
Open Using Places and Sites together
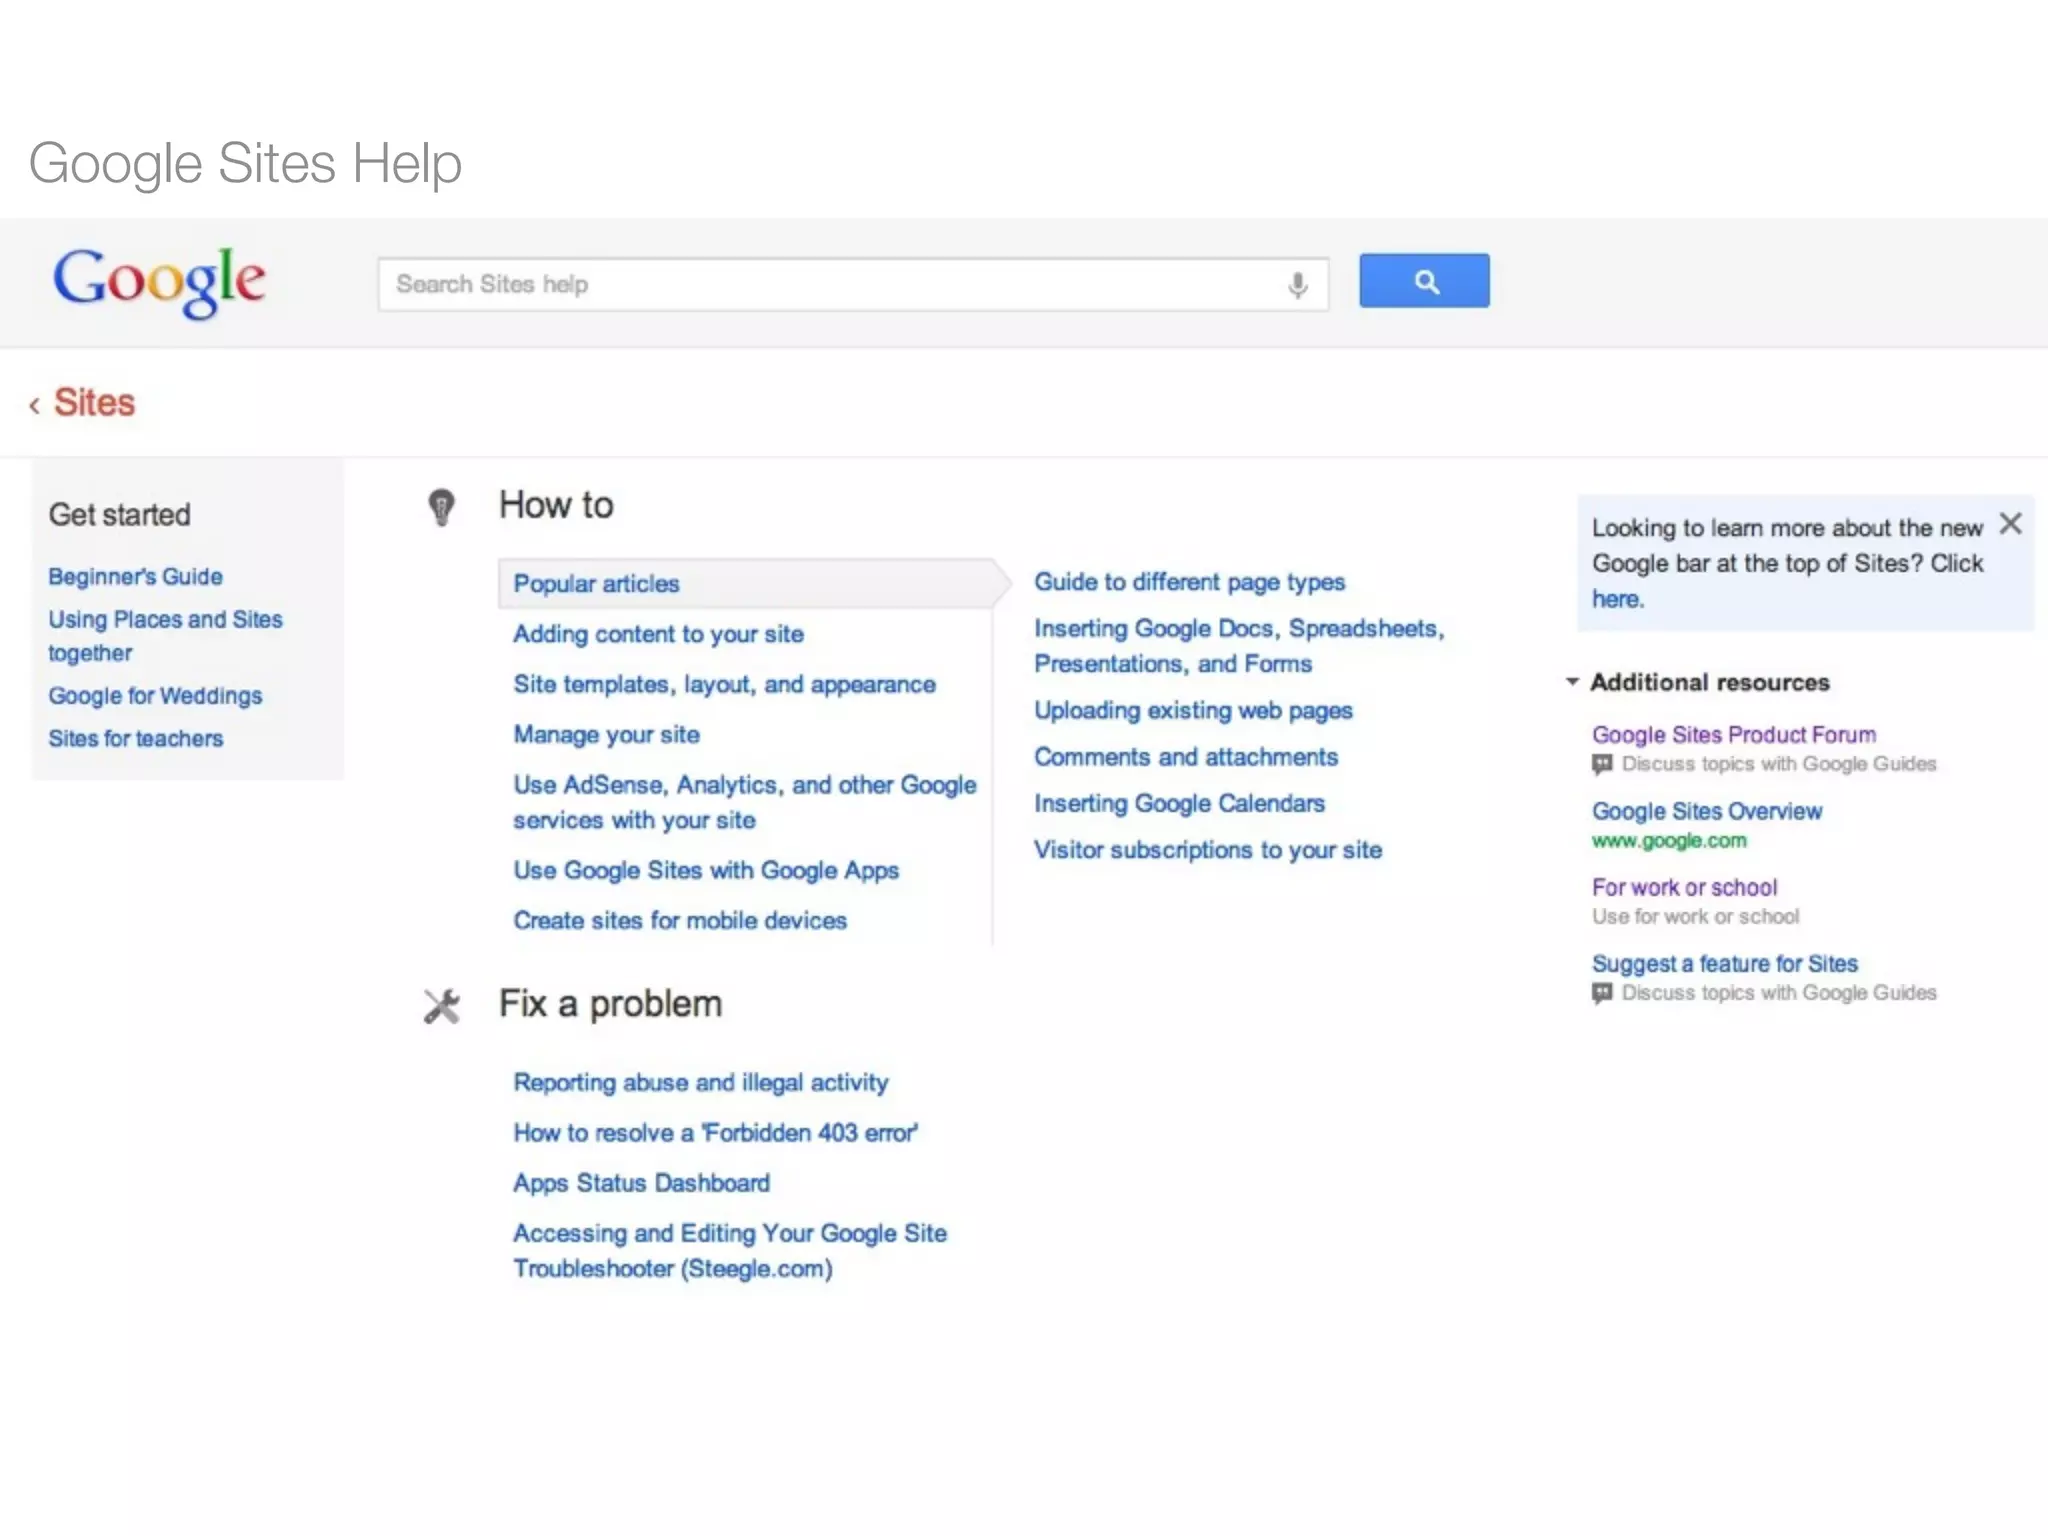coord(166,636)
